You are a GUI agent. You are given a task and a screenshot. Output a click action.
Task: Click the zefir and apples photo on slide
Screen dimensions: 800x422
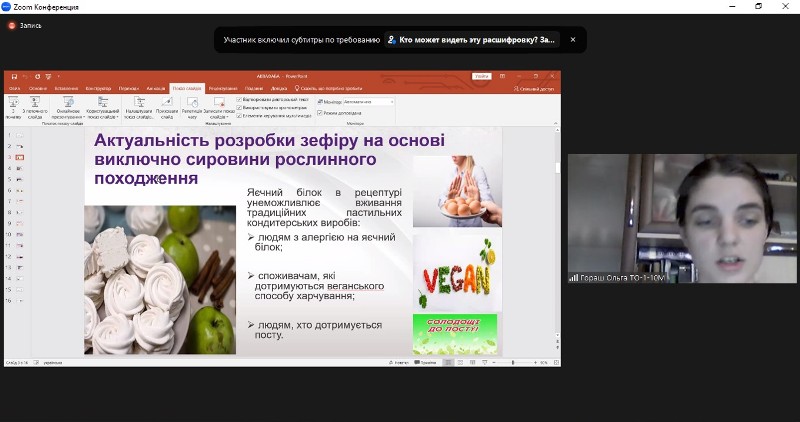point(160,280)
